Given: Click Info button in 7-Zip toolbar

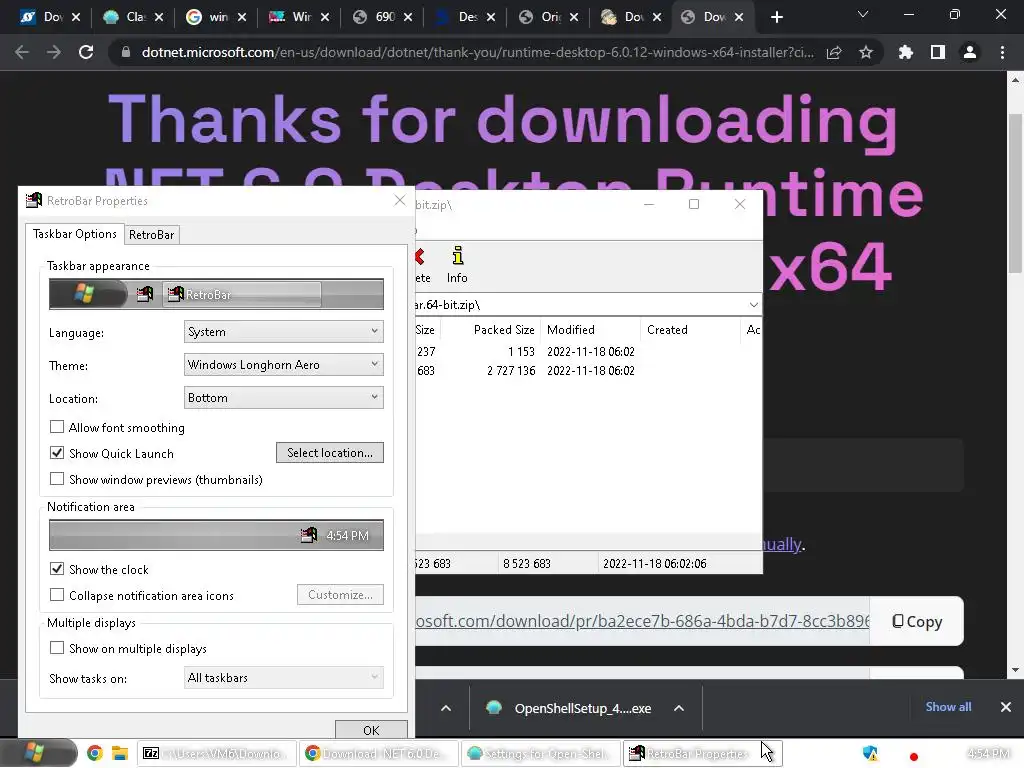Looking at the screenshot, I should [x=457, y=264].
